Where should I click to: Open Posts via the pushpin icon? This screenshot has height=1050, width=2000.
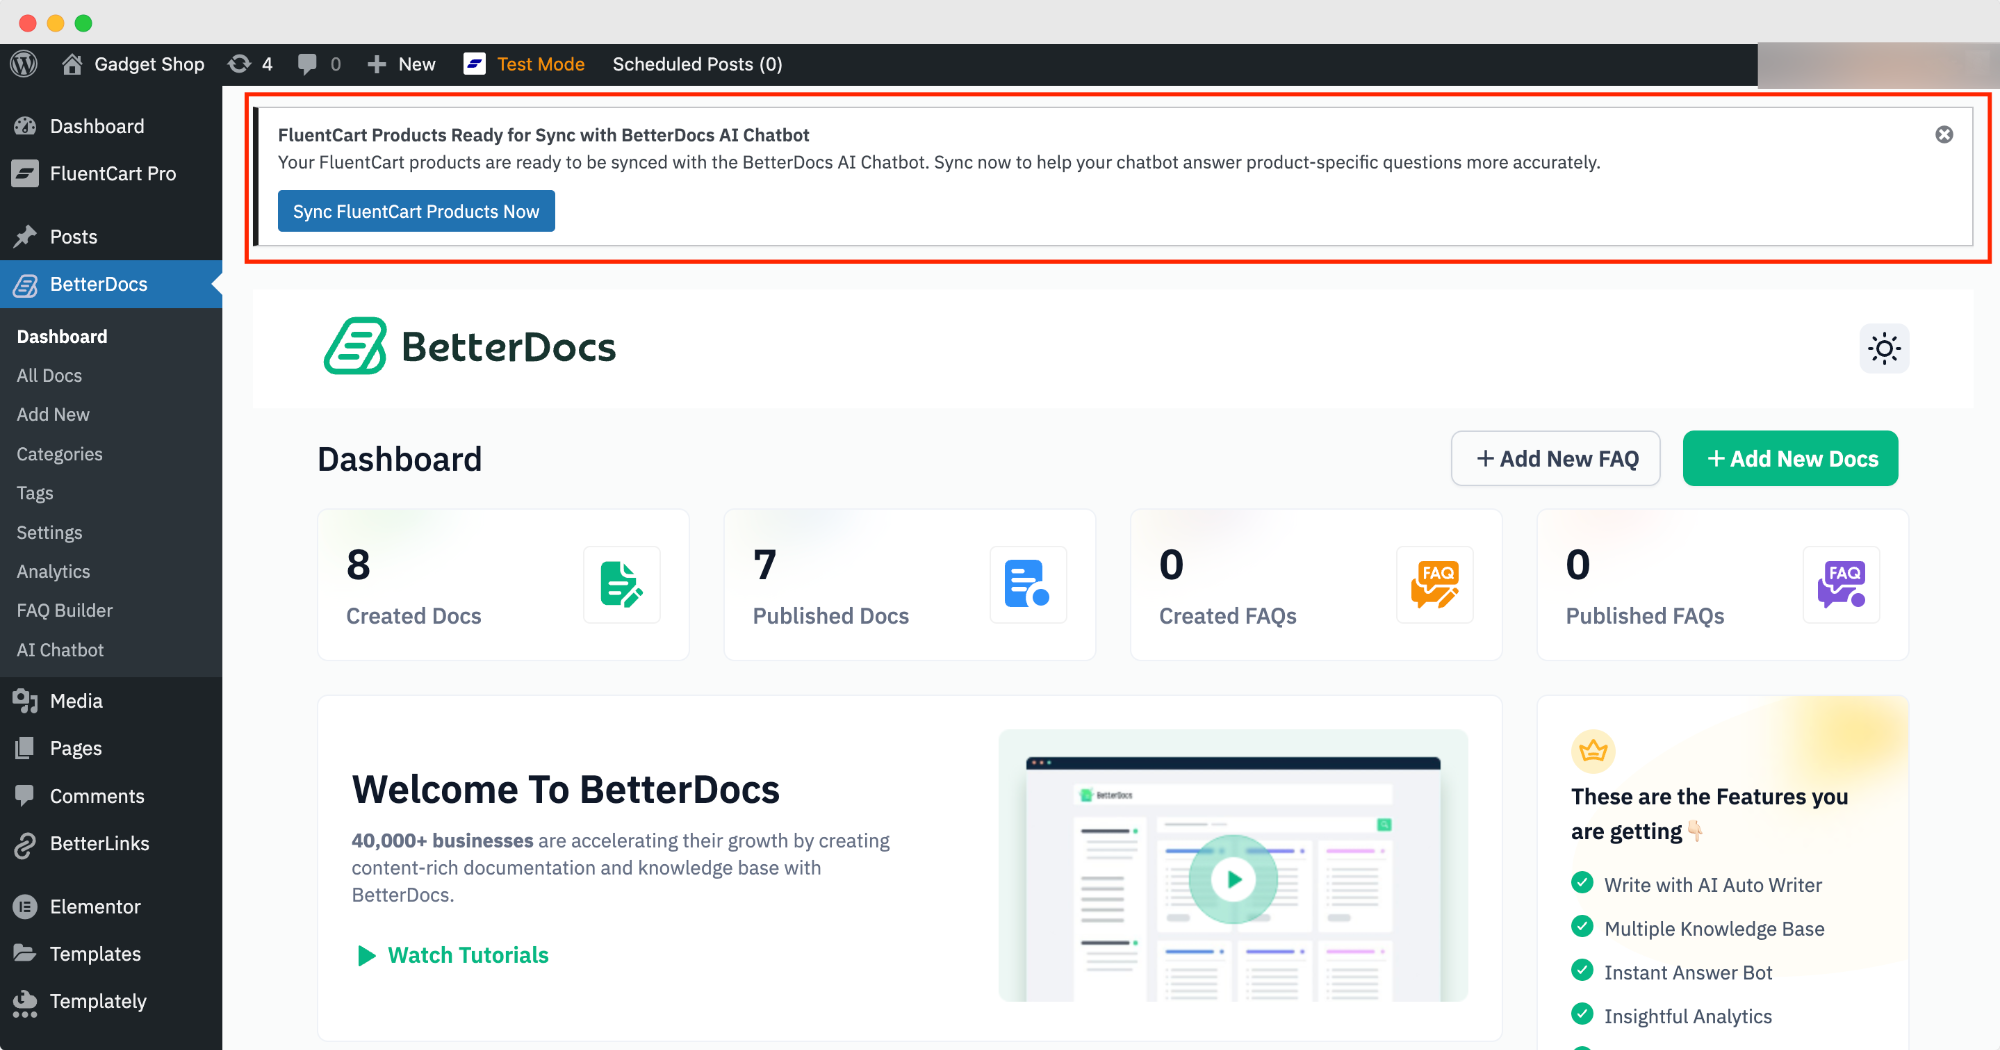point(27,236)
